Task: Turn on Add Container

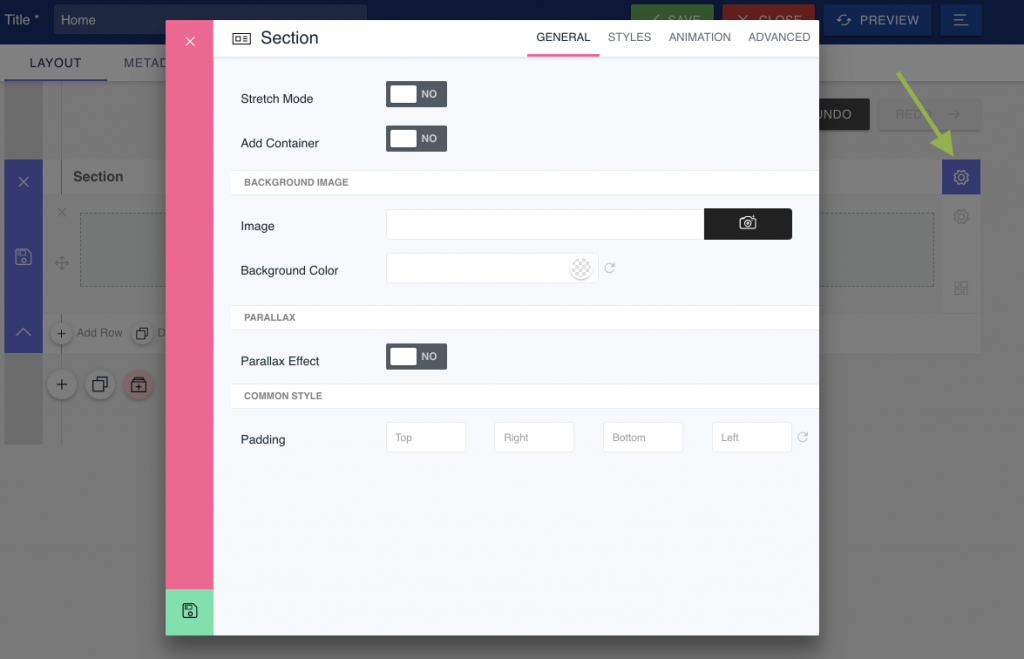Action: [x=416, y=138]
